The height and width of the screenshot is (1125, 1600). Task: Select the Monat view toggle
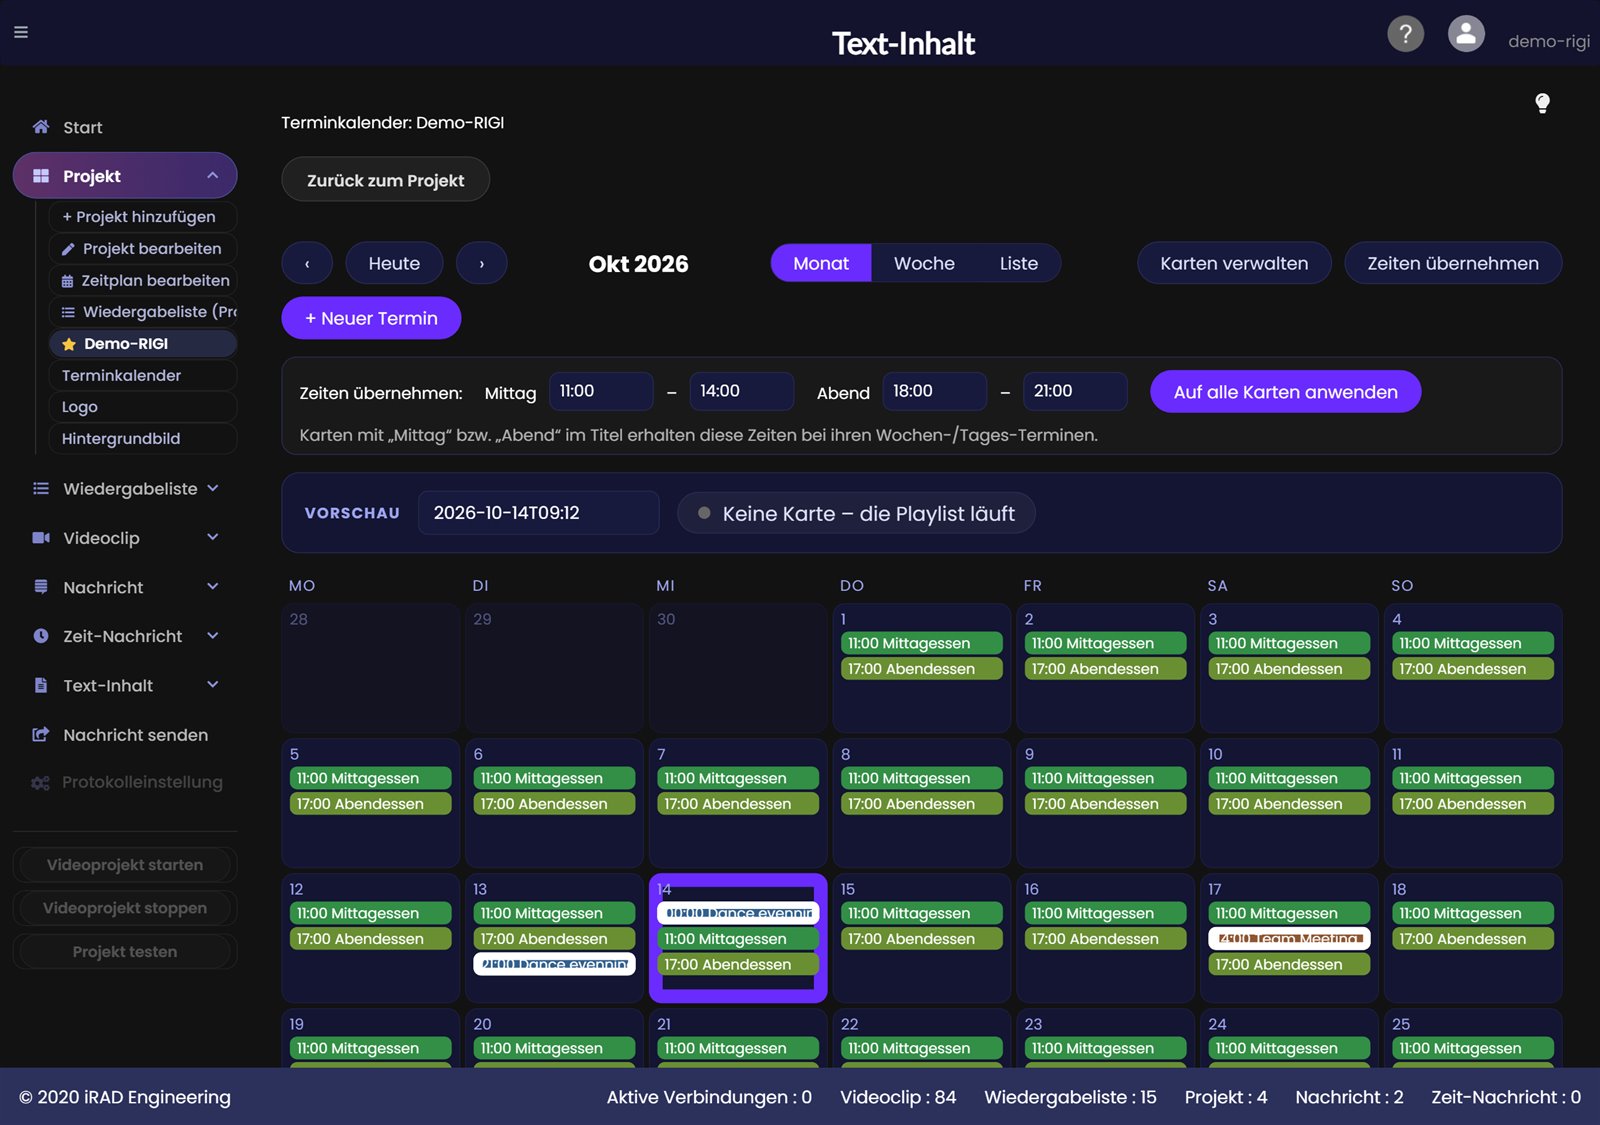[x=821, y=264]
